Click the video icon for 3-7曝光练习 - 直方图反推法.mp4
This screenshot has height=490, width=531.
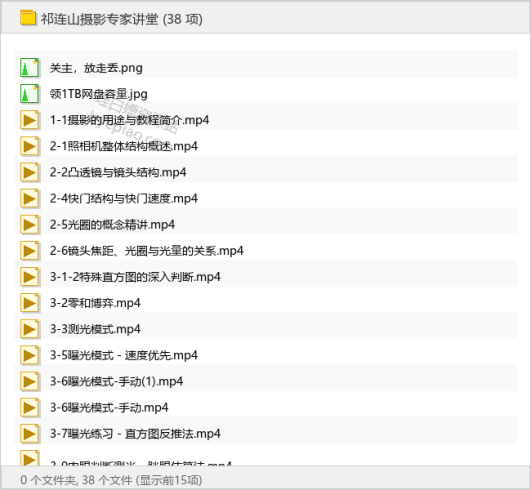pos(29,433)
